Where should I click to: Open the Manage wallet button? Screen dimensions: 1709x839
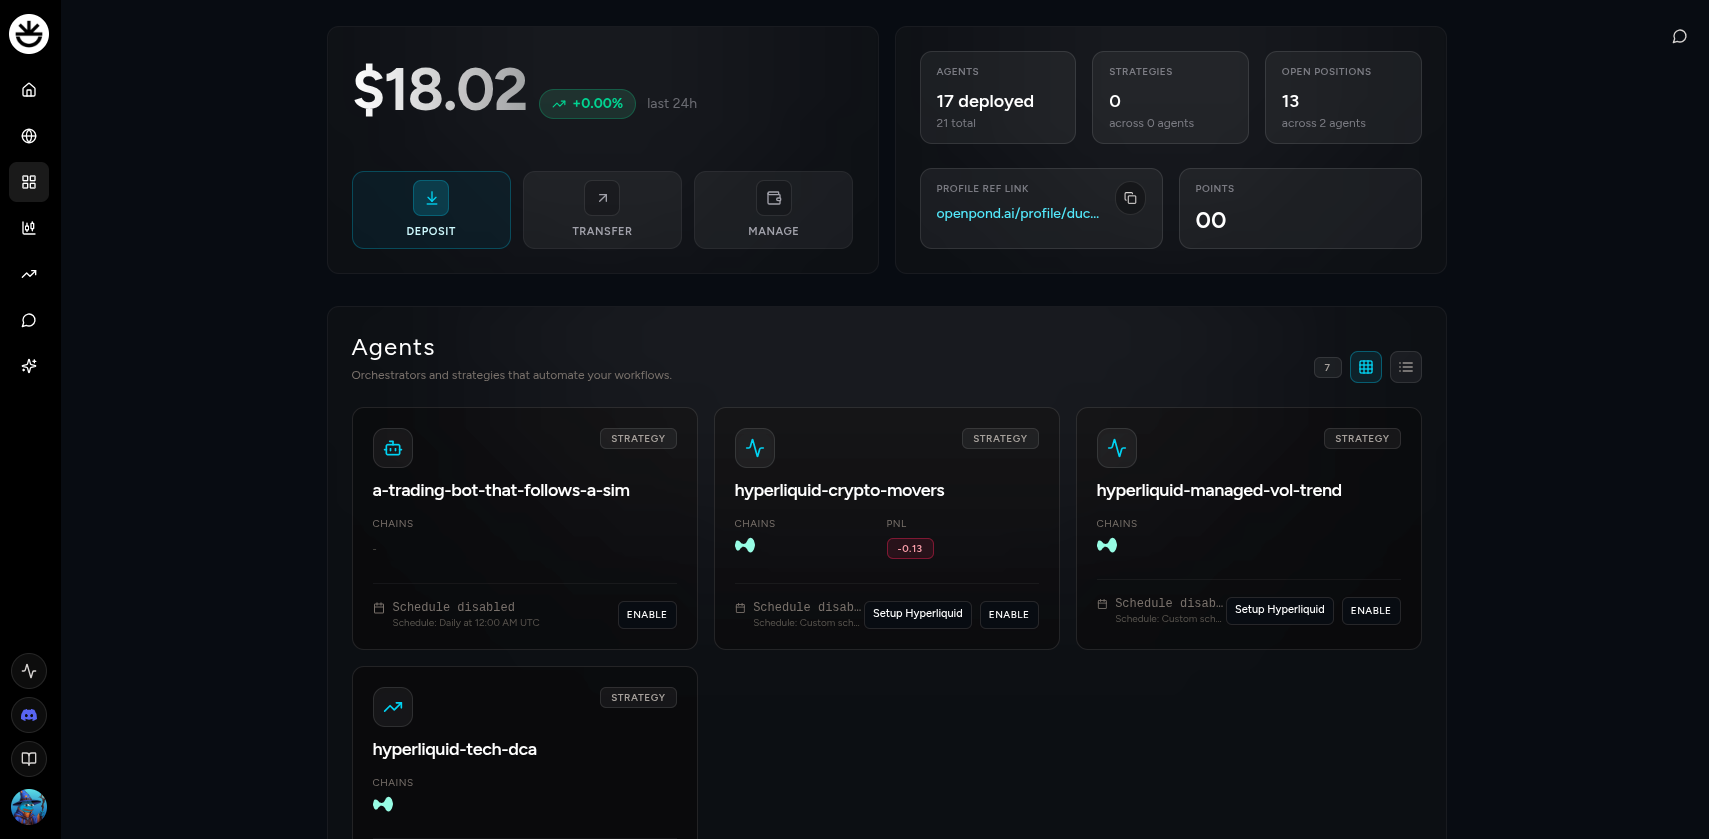click(773, 210)
